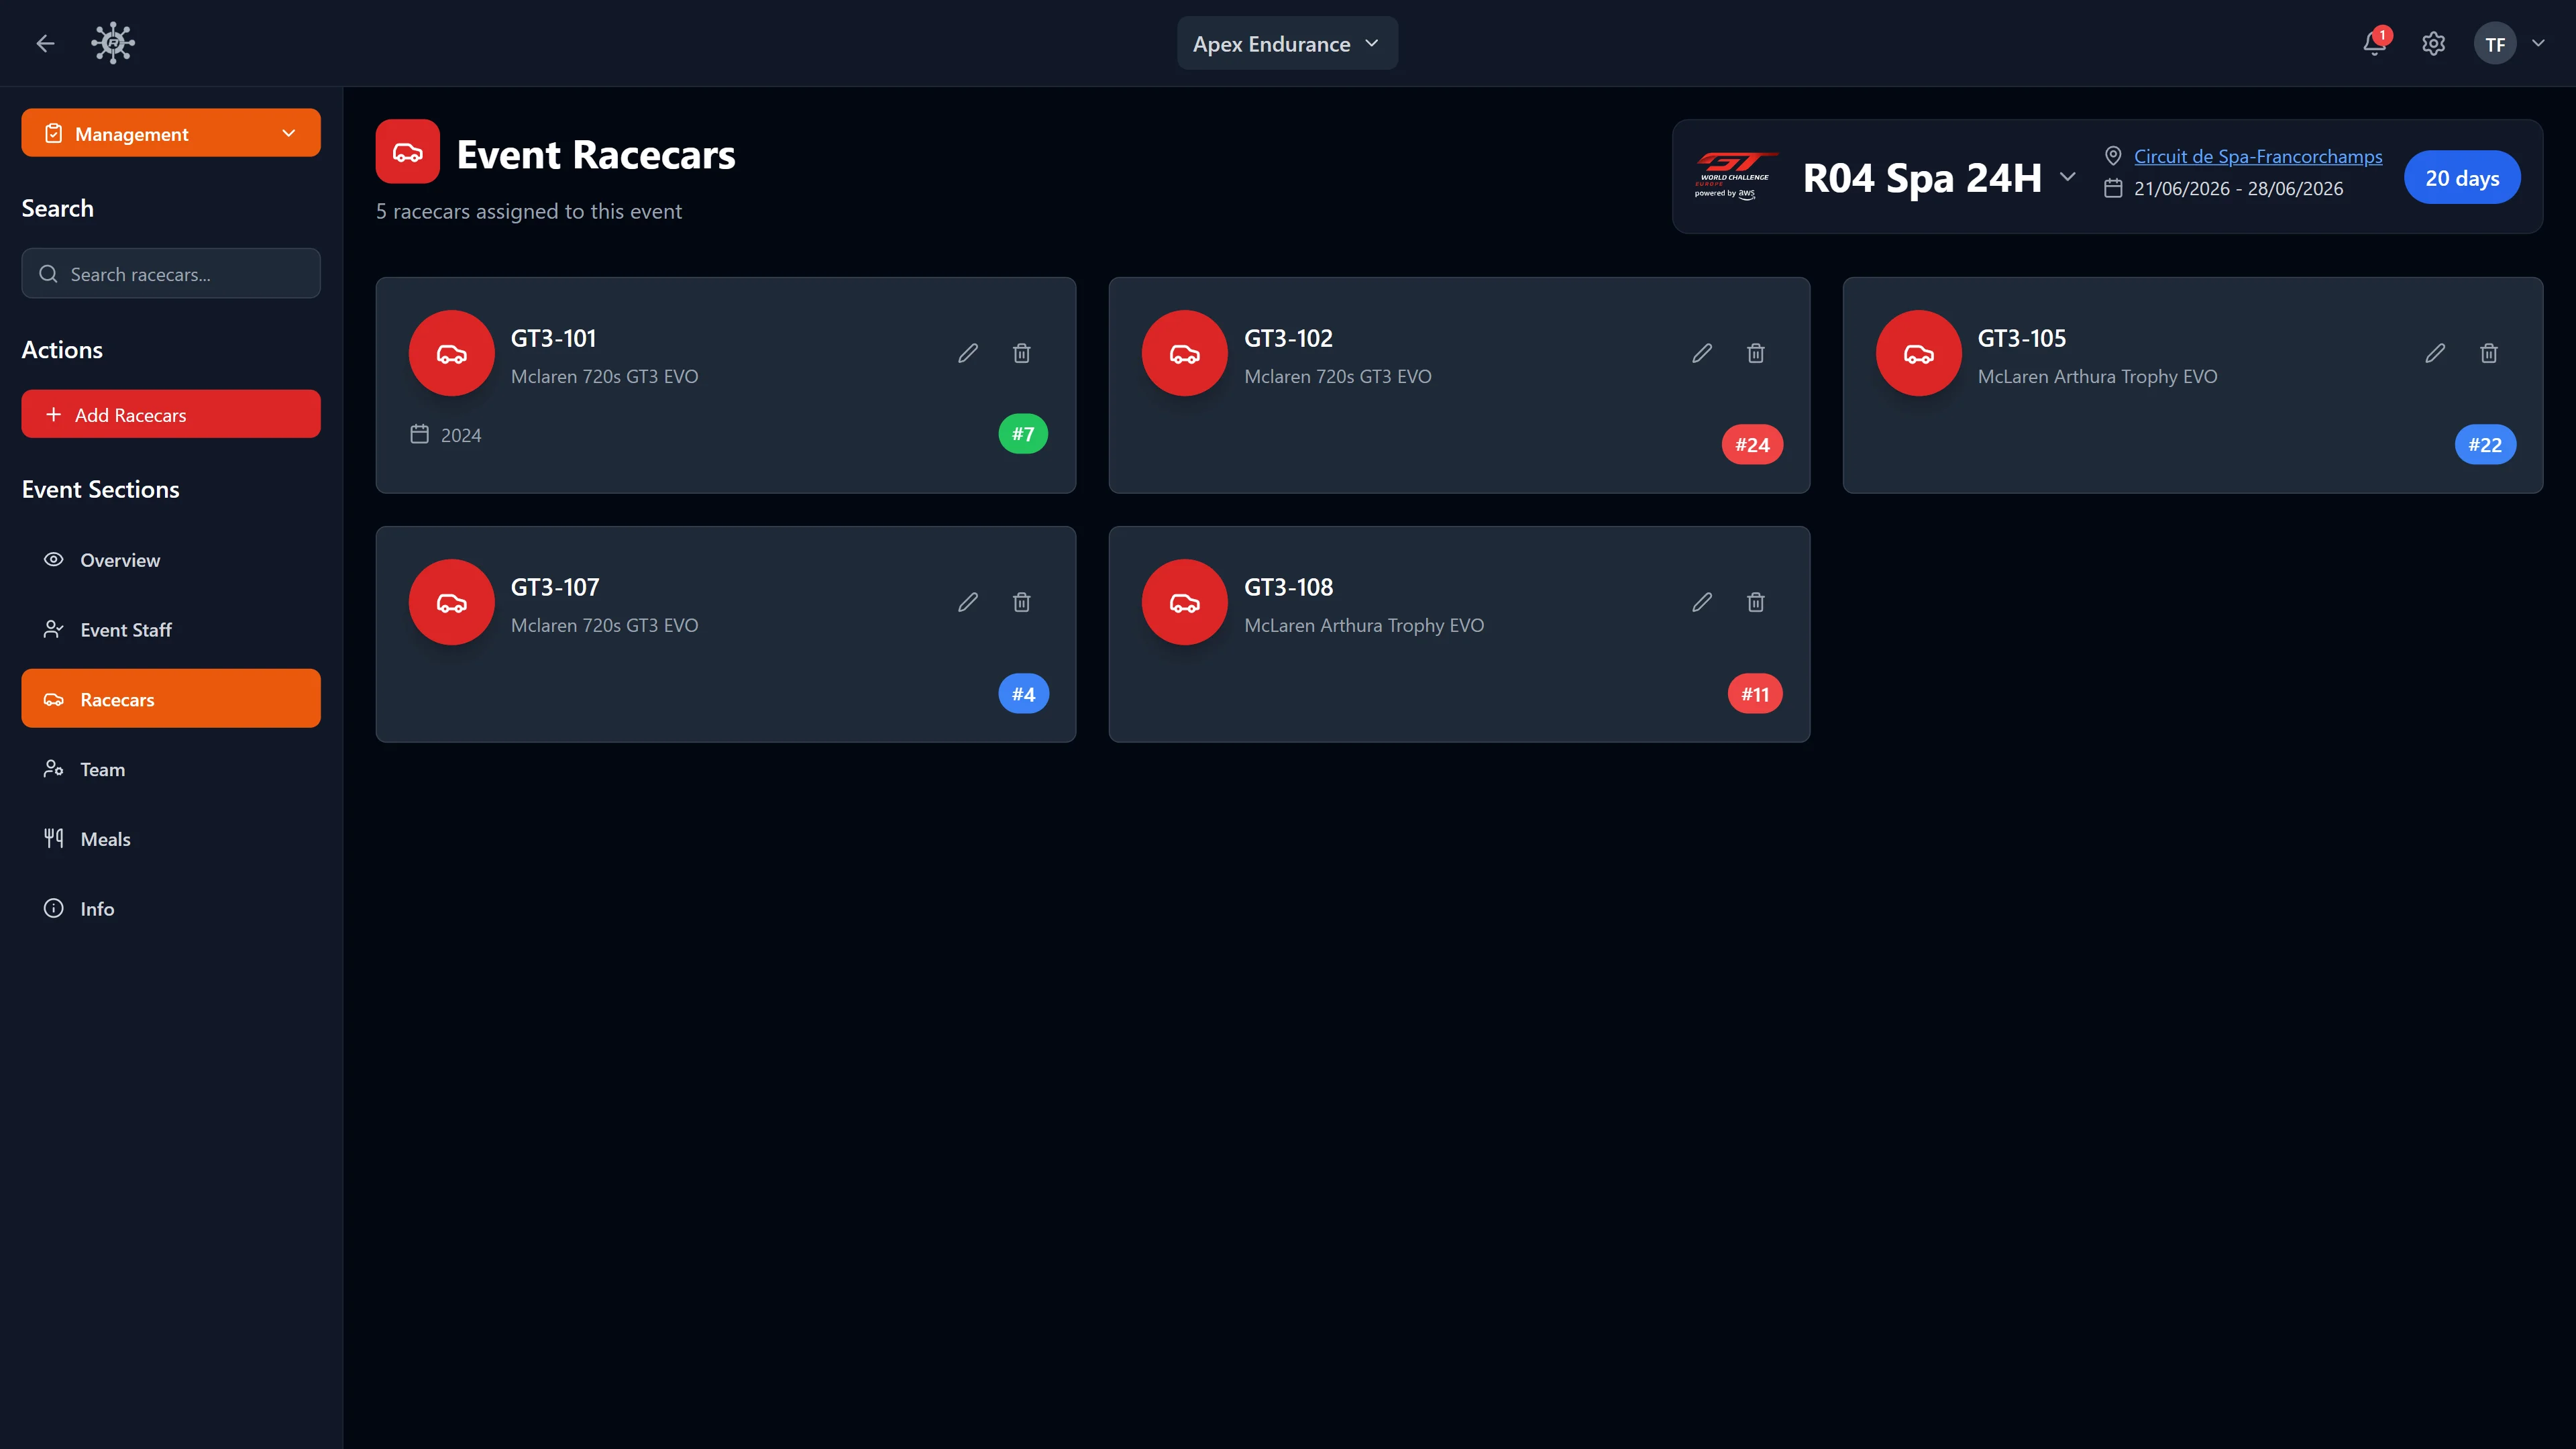This screenshot has width=2576, height=1449.
Task: Expand the user account chevron
Action: coord(2538,43)
